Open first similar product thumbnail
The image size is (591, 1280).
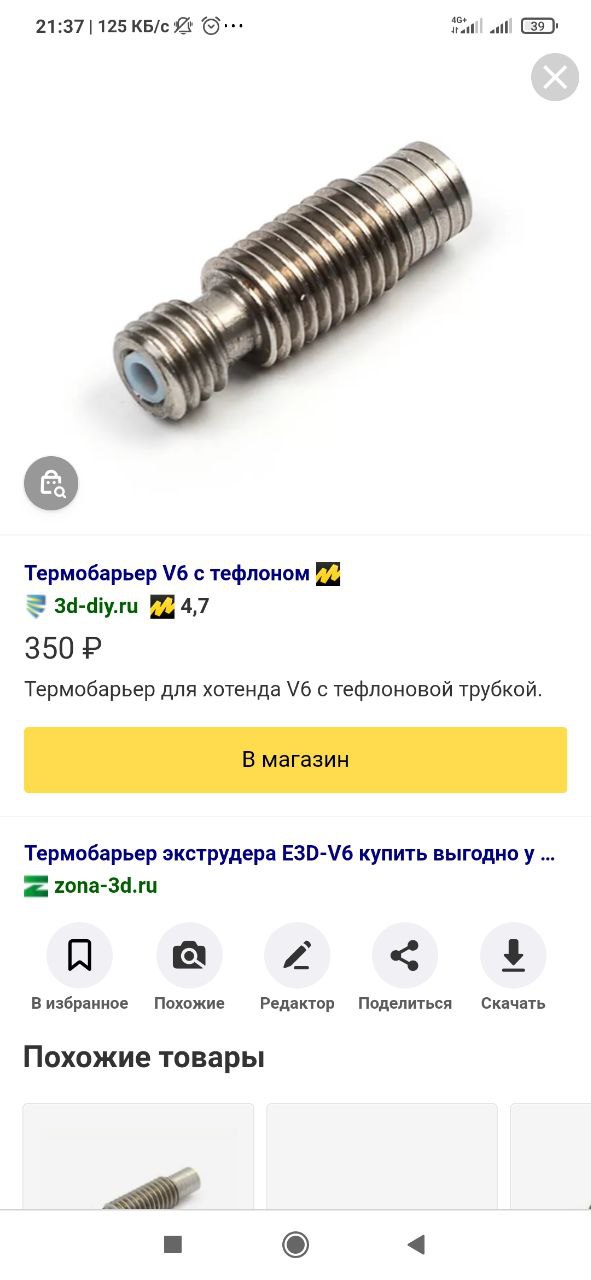(x=138, y=1156)
